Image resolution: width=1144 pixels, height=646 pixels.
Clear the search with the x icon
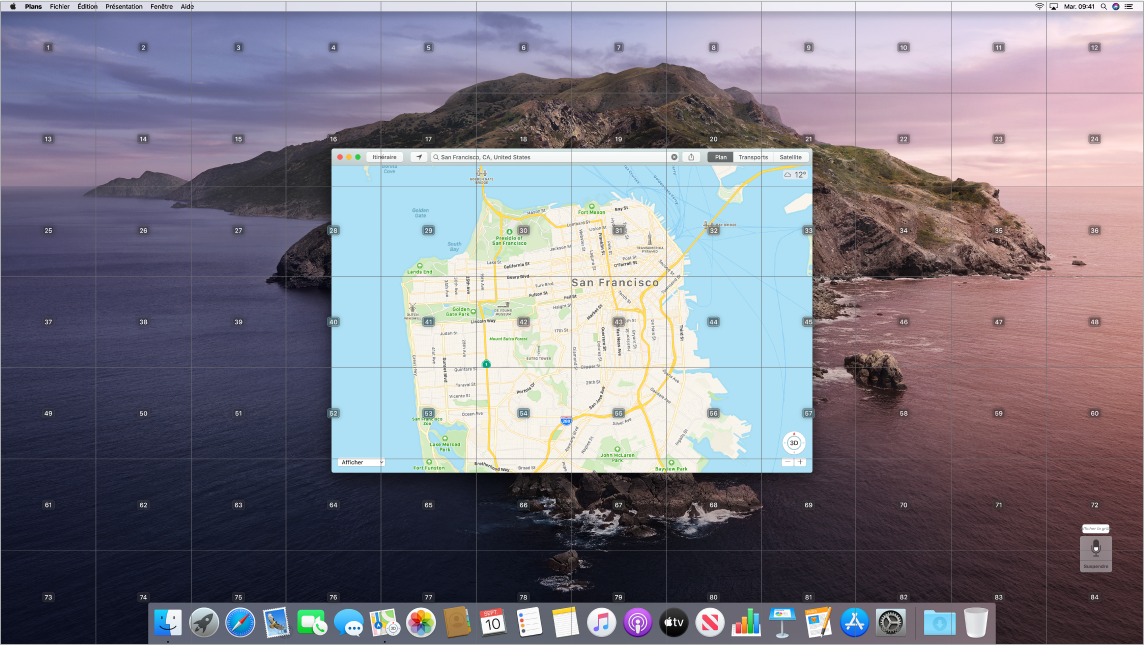[x=674, y=157]
